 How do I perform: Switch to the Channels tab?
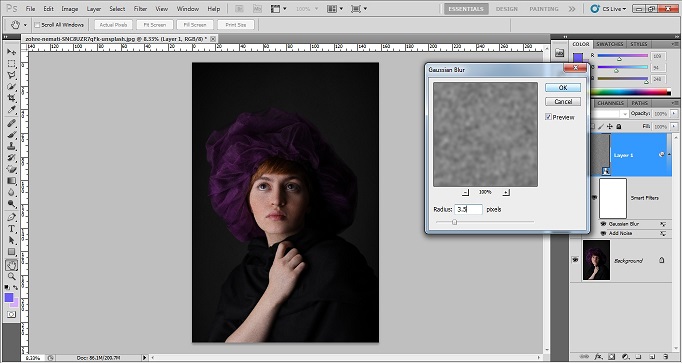pos(610,103)
